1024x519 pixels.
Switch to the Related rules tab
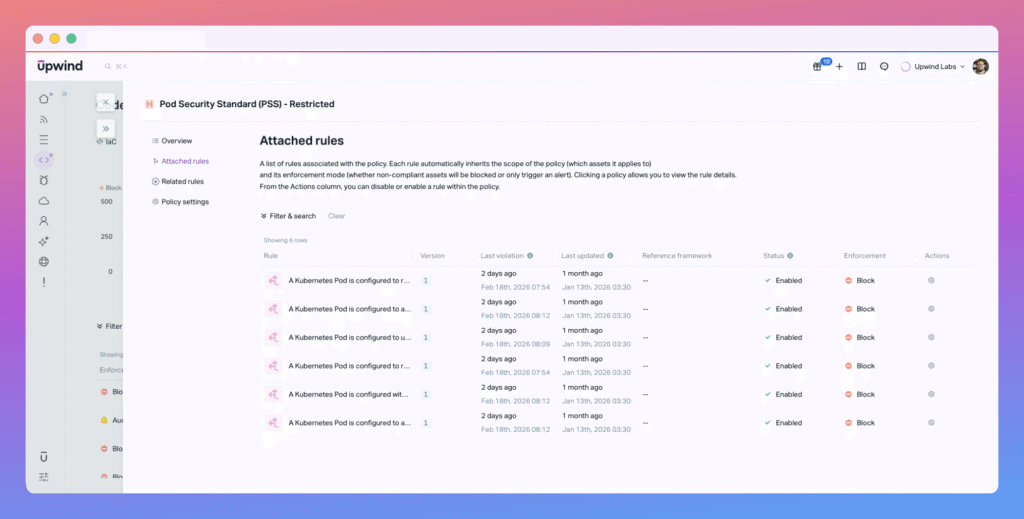click(182, 182)
